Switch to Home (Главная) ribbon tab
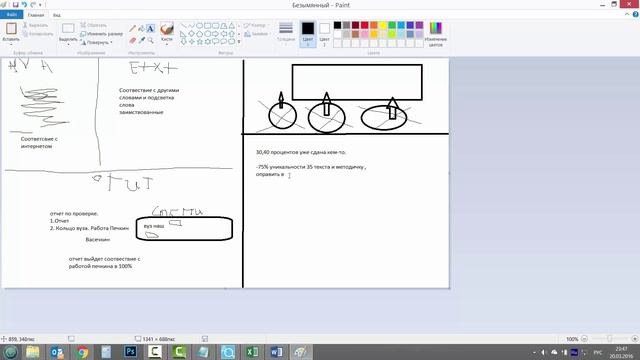 point(36,15)
